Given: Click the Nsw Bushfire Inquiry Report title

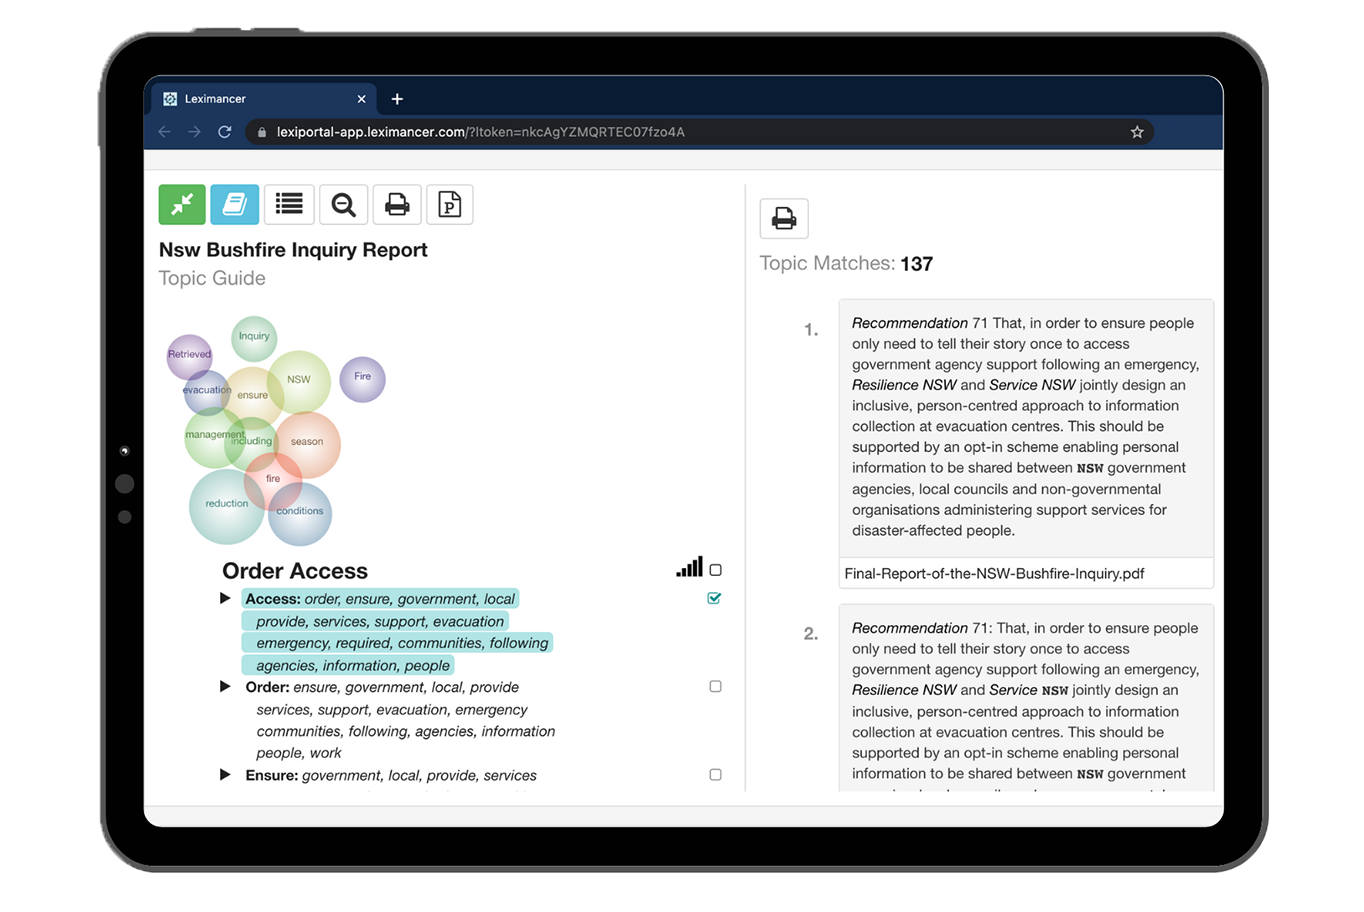Looking at the screenshot, I should pos(293,250).
